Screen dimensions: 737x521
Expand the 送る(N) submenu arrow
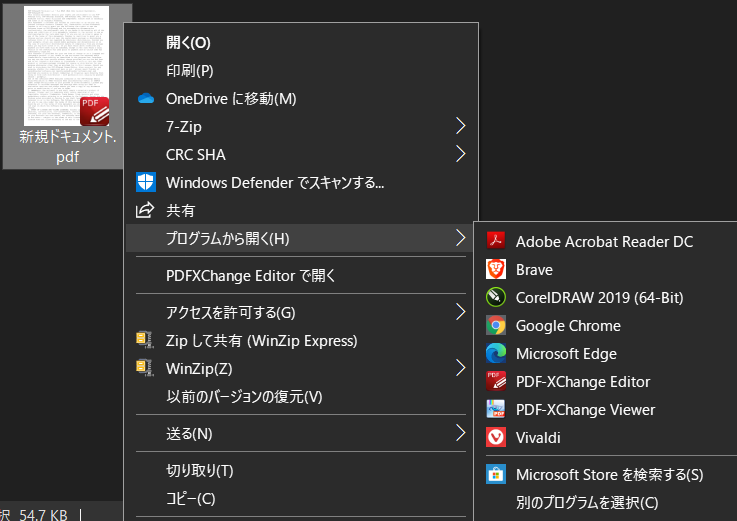click(x=461, y=433)
